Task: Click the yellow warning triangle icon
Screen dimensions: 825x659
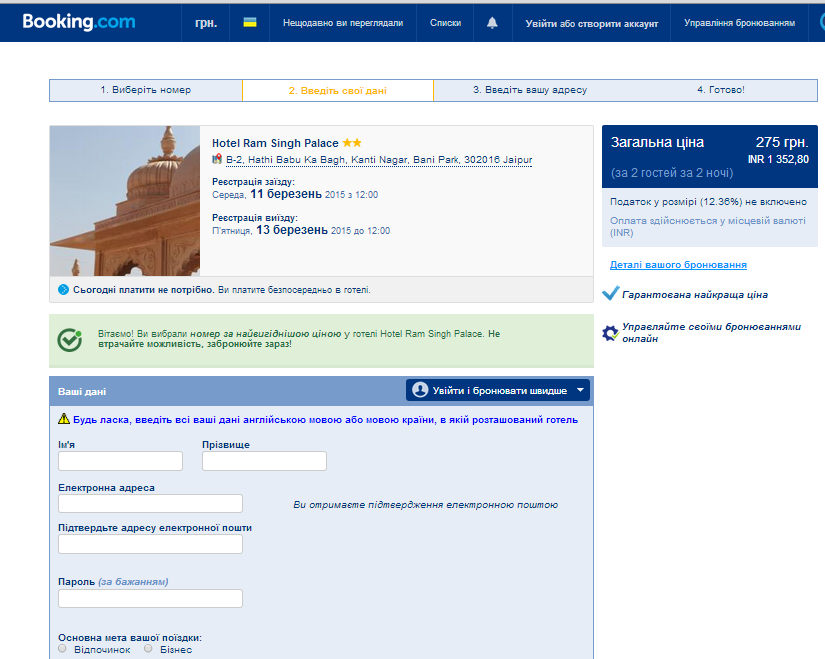Action: pyautogui.click(x=64, y=419)
